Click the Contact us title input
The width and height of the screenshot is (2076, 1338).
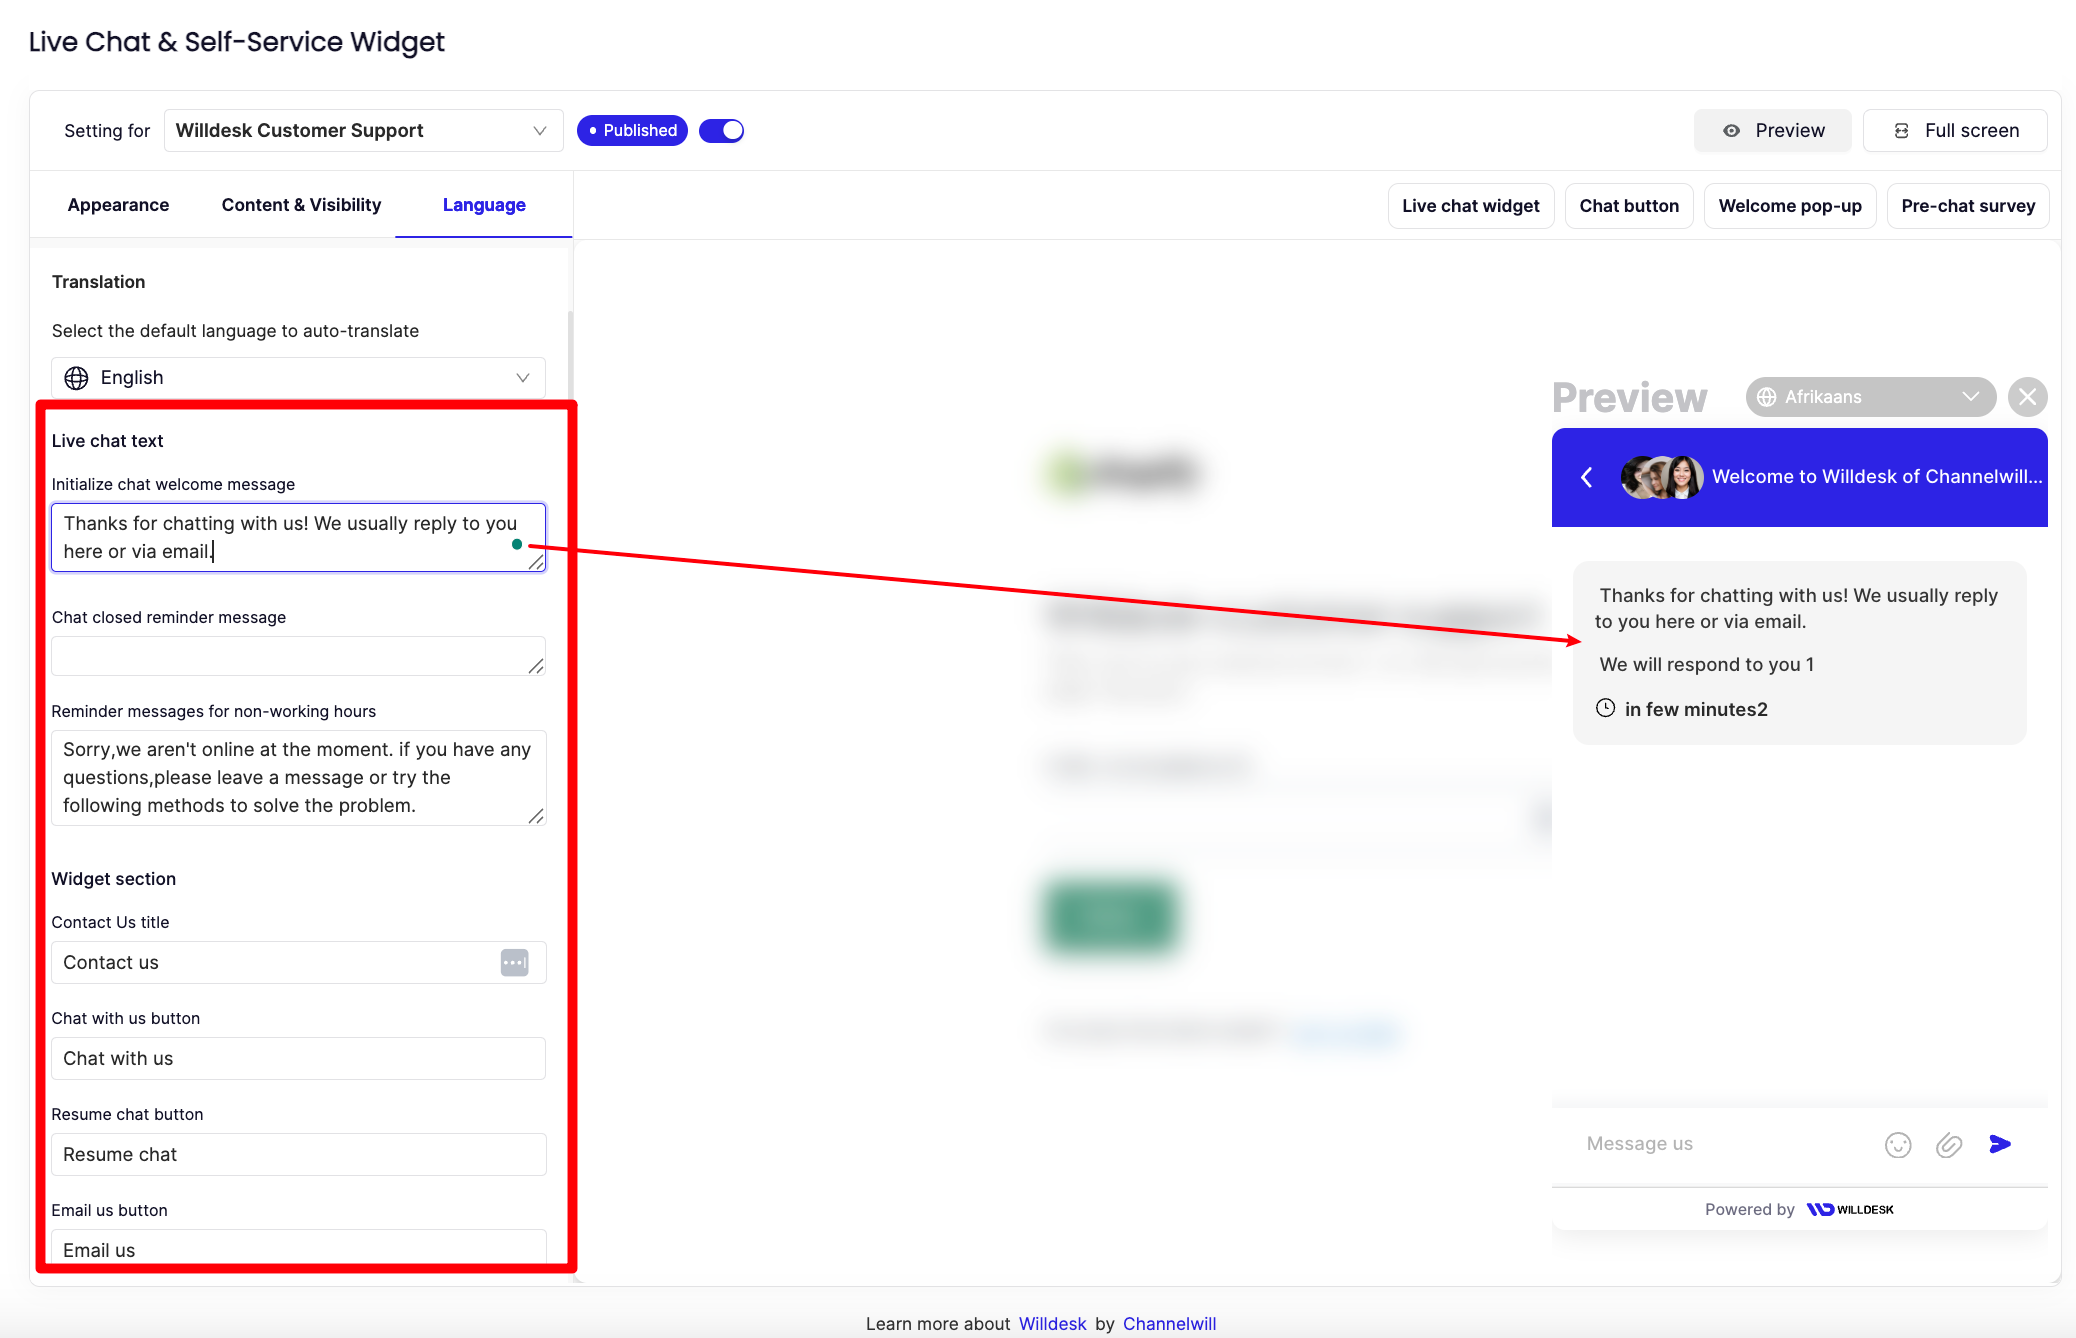point(298,962)
